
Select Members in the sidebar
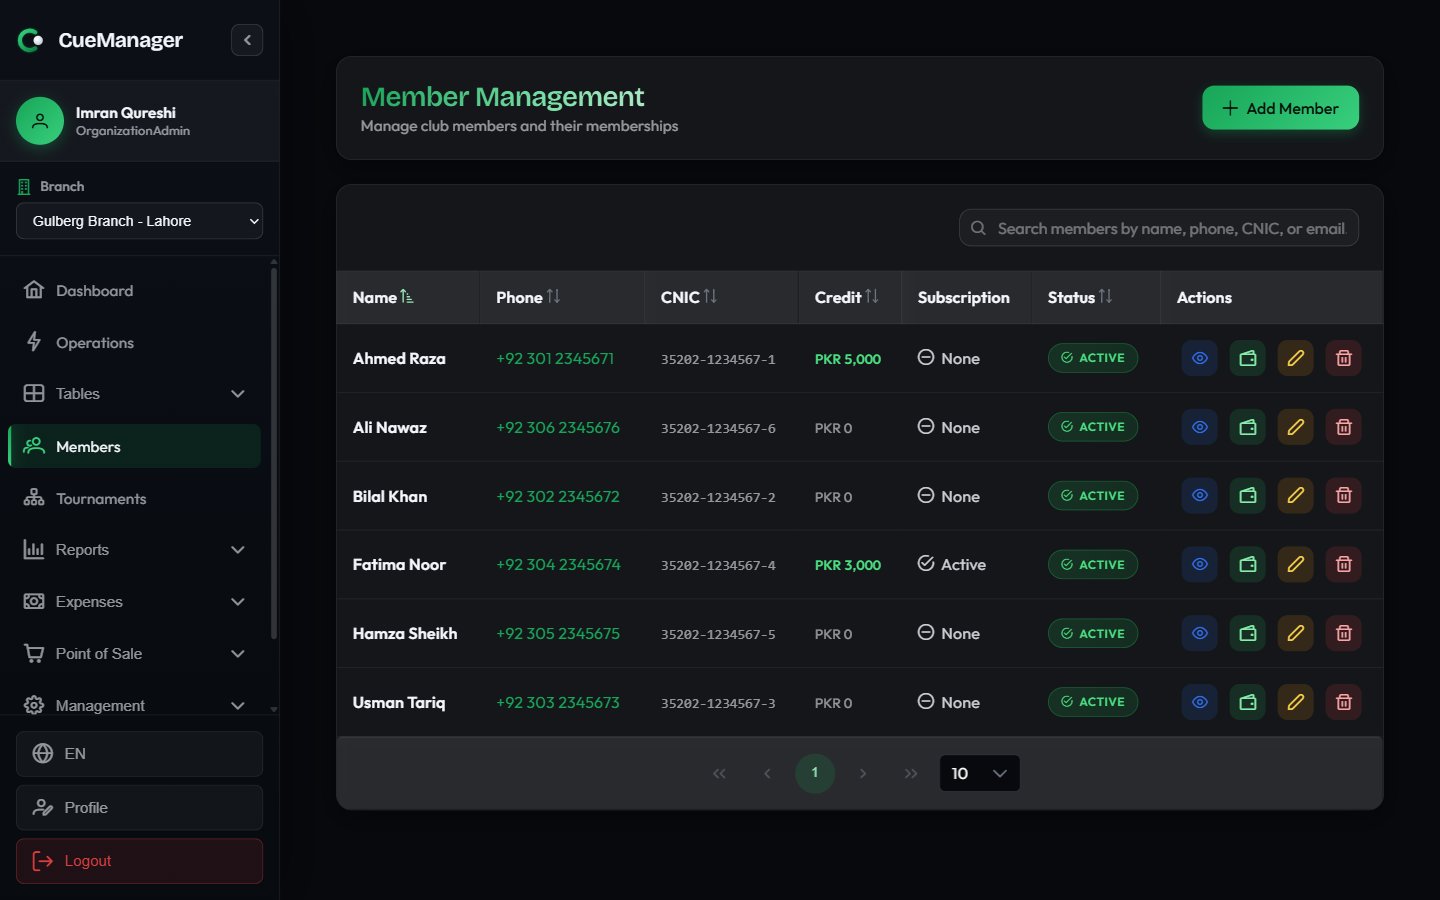point(134,446)
